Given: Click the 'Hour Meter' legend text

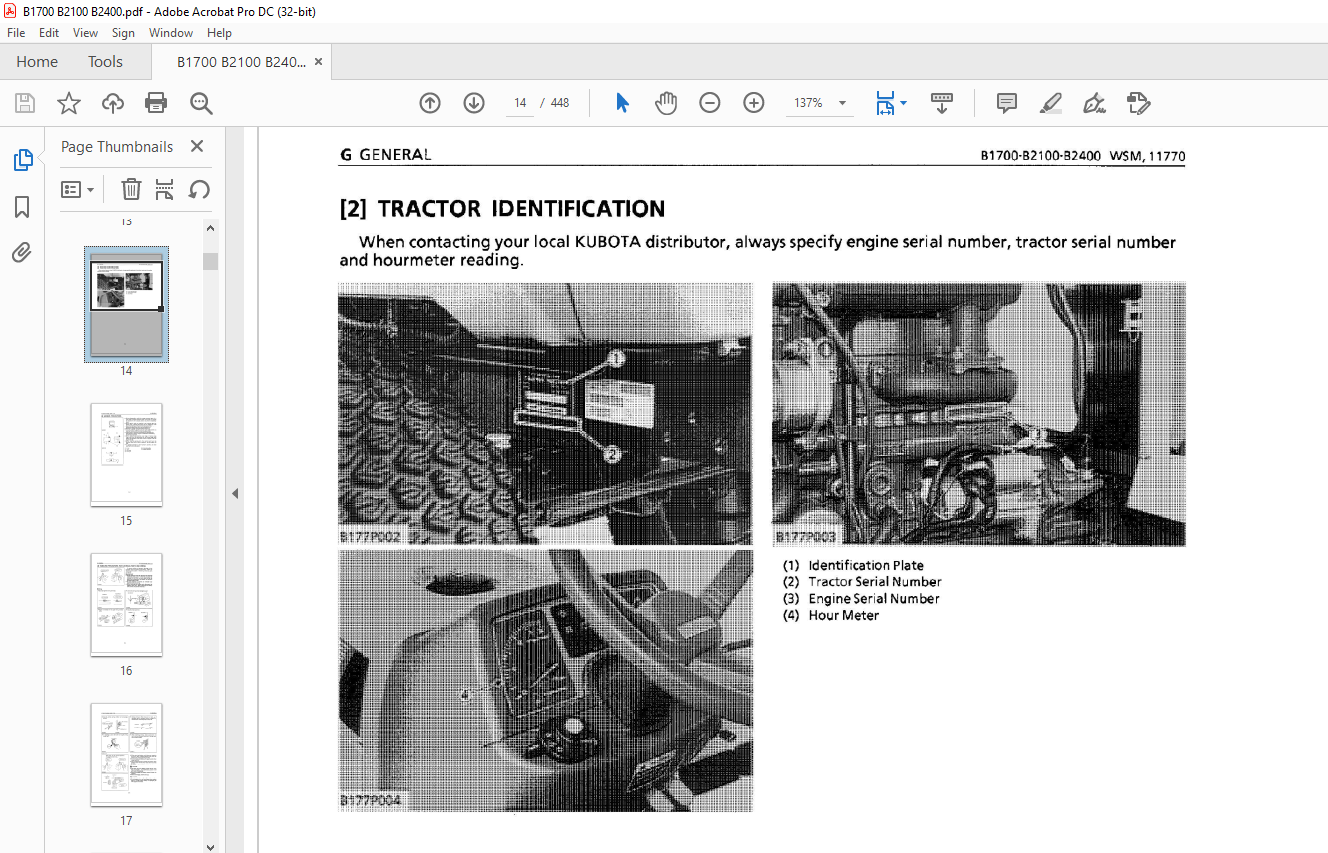Looking at the screenshot, I should [x=844, y=615].
